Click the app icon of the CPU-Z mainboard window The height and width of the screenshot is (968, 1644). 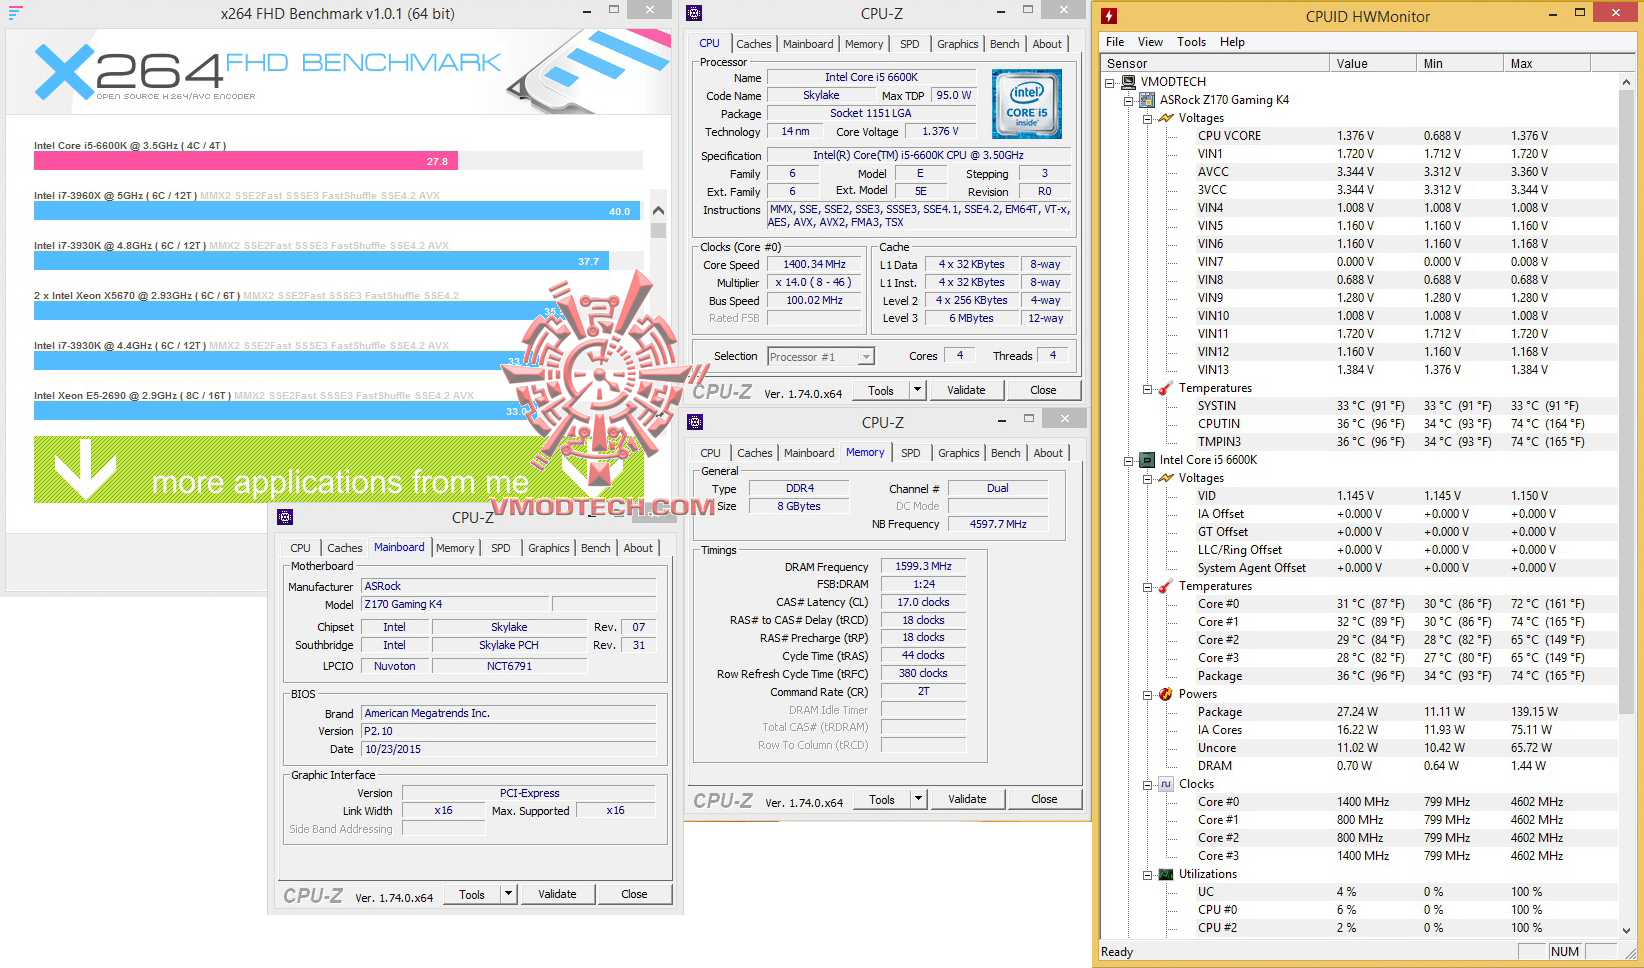click(x=285, y=517)
